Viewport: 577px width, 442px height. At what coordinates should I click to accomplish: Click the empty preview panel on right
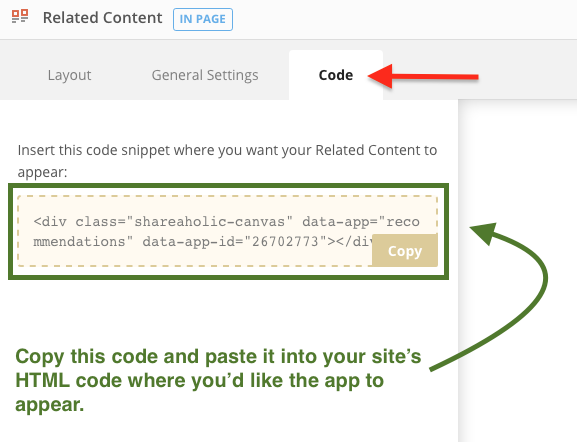[517, 270]
